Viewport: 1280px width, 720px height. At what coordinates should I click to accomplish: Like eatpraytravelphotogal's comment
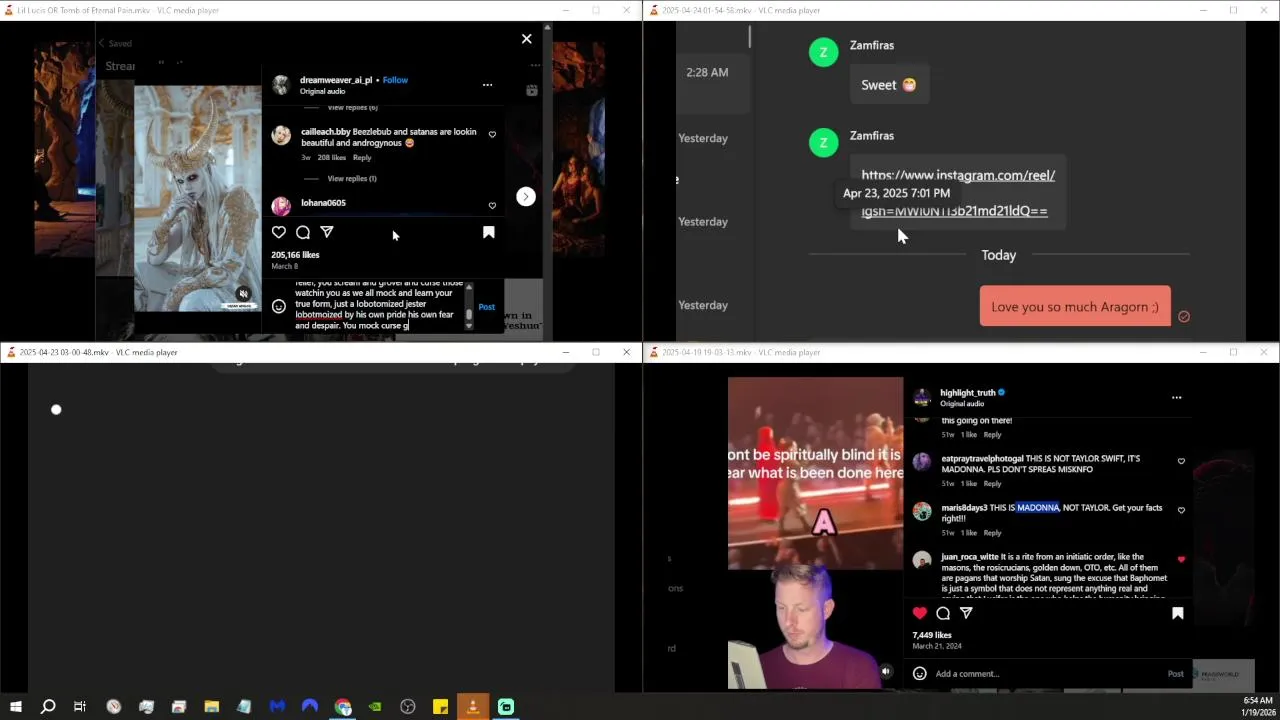coord(1181,461)
